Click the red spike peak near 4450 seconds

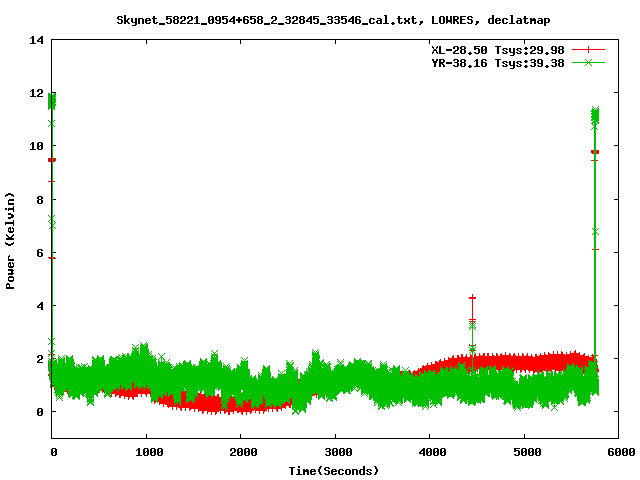472,298
